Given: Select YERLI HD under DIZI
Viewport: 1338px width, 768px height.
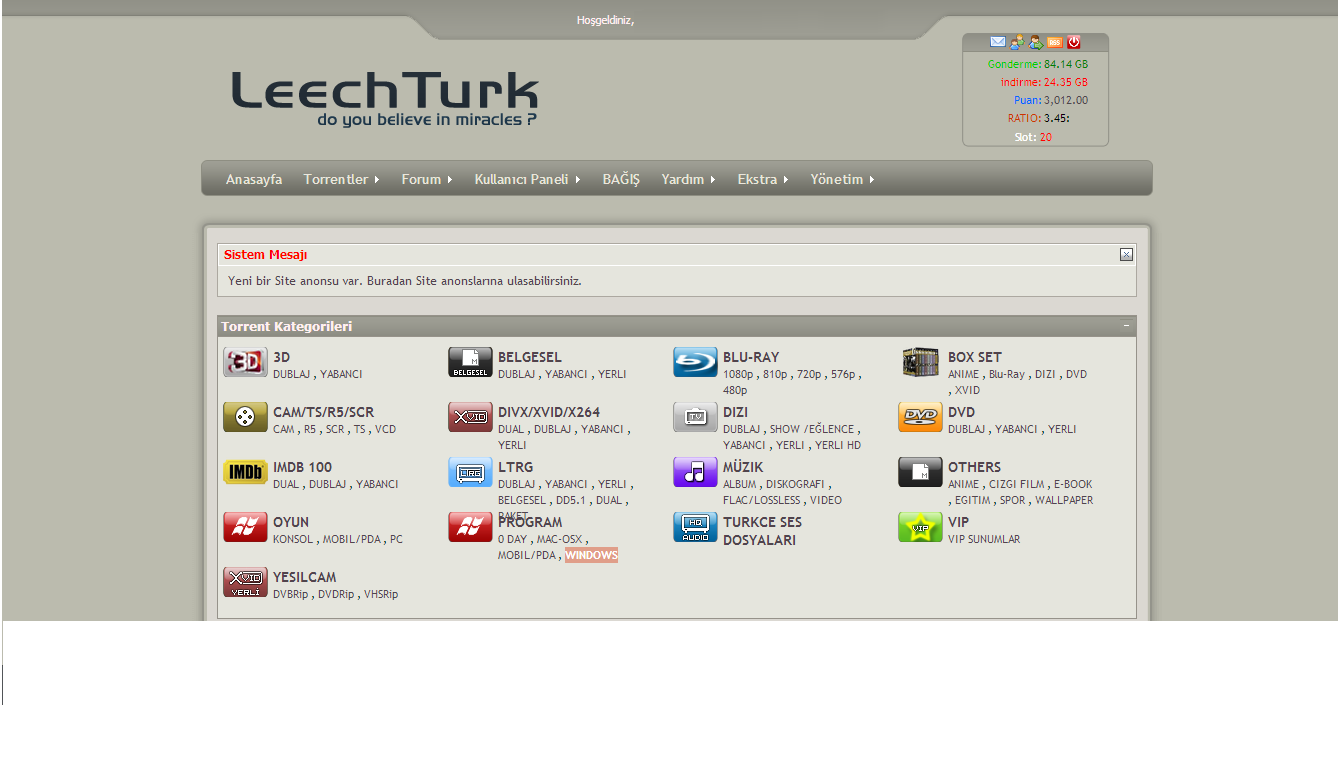Looking at the screenshot, I should tap(838, 445).
